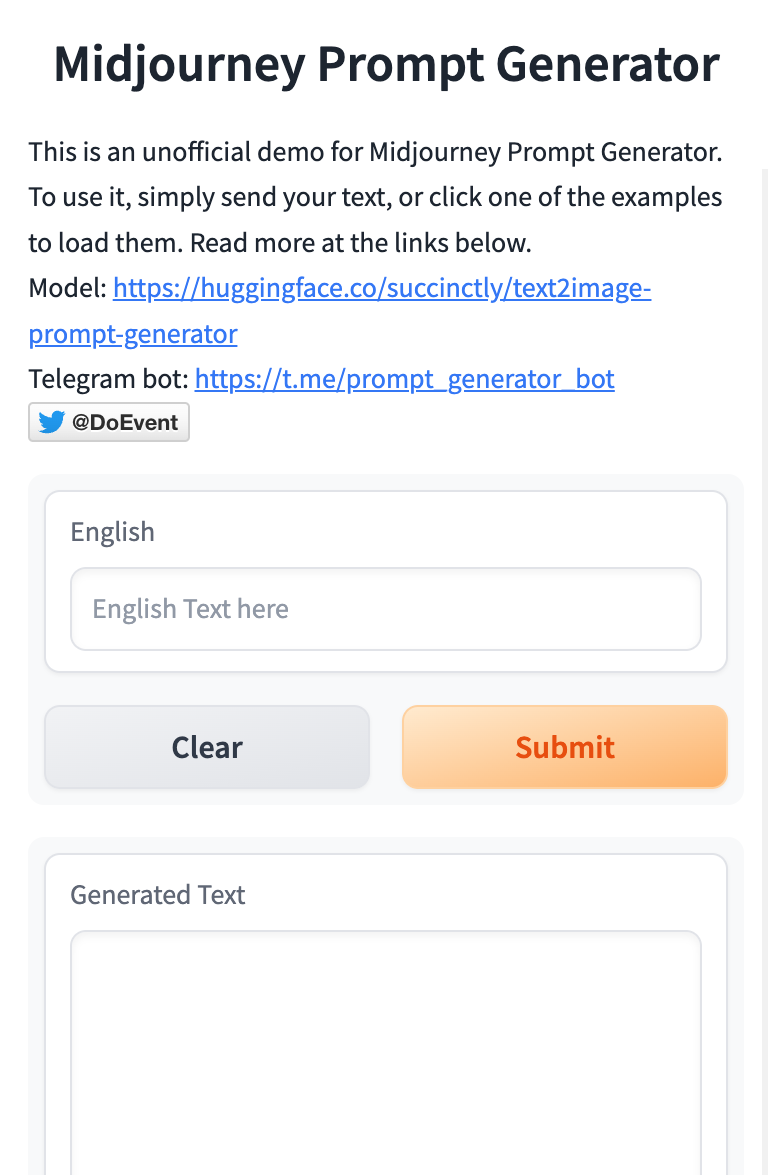Image resolution: width=772 pixels, height=1175 pixels.
Task: Click the 'Model:' label text
Action: click(x=67, y=288)
